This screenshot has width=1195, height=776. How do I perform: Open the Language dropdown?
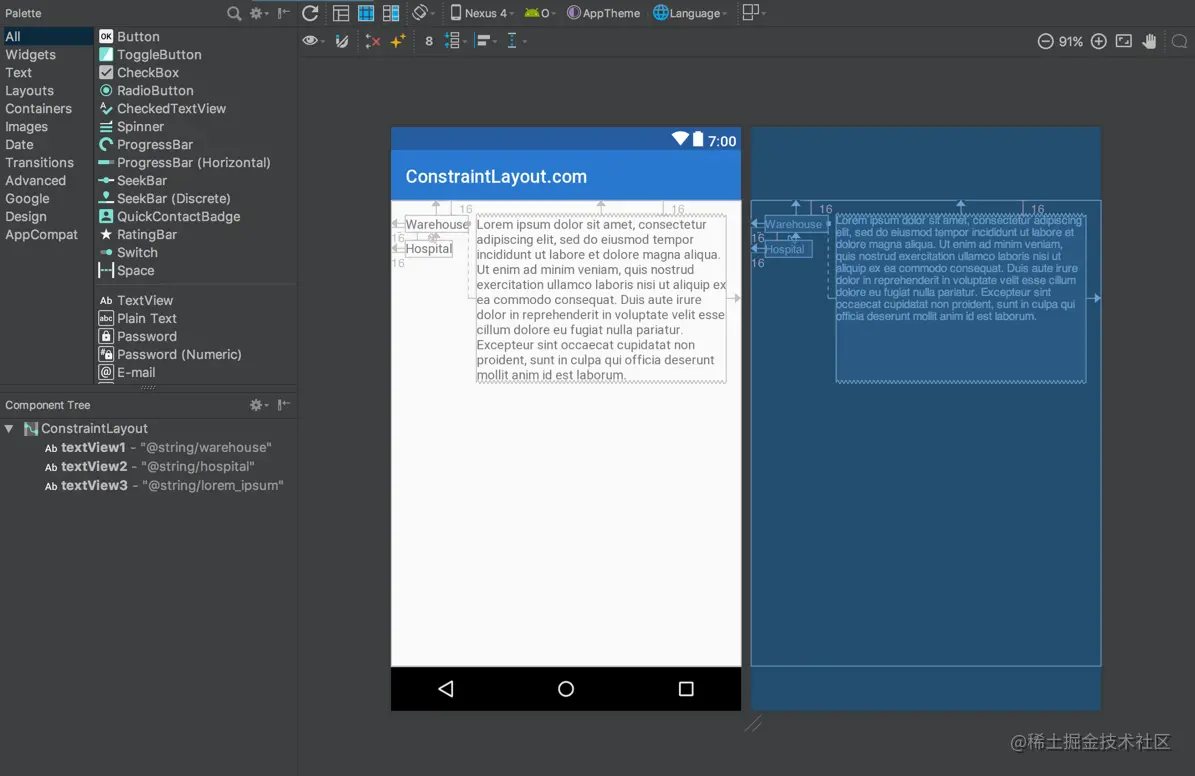click(x=691, y=13)
